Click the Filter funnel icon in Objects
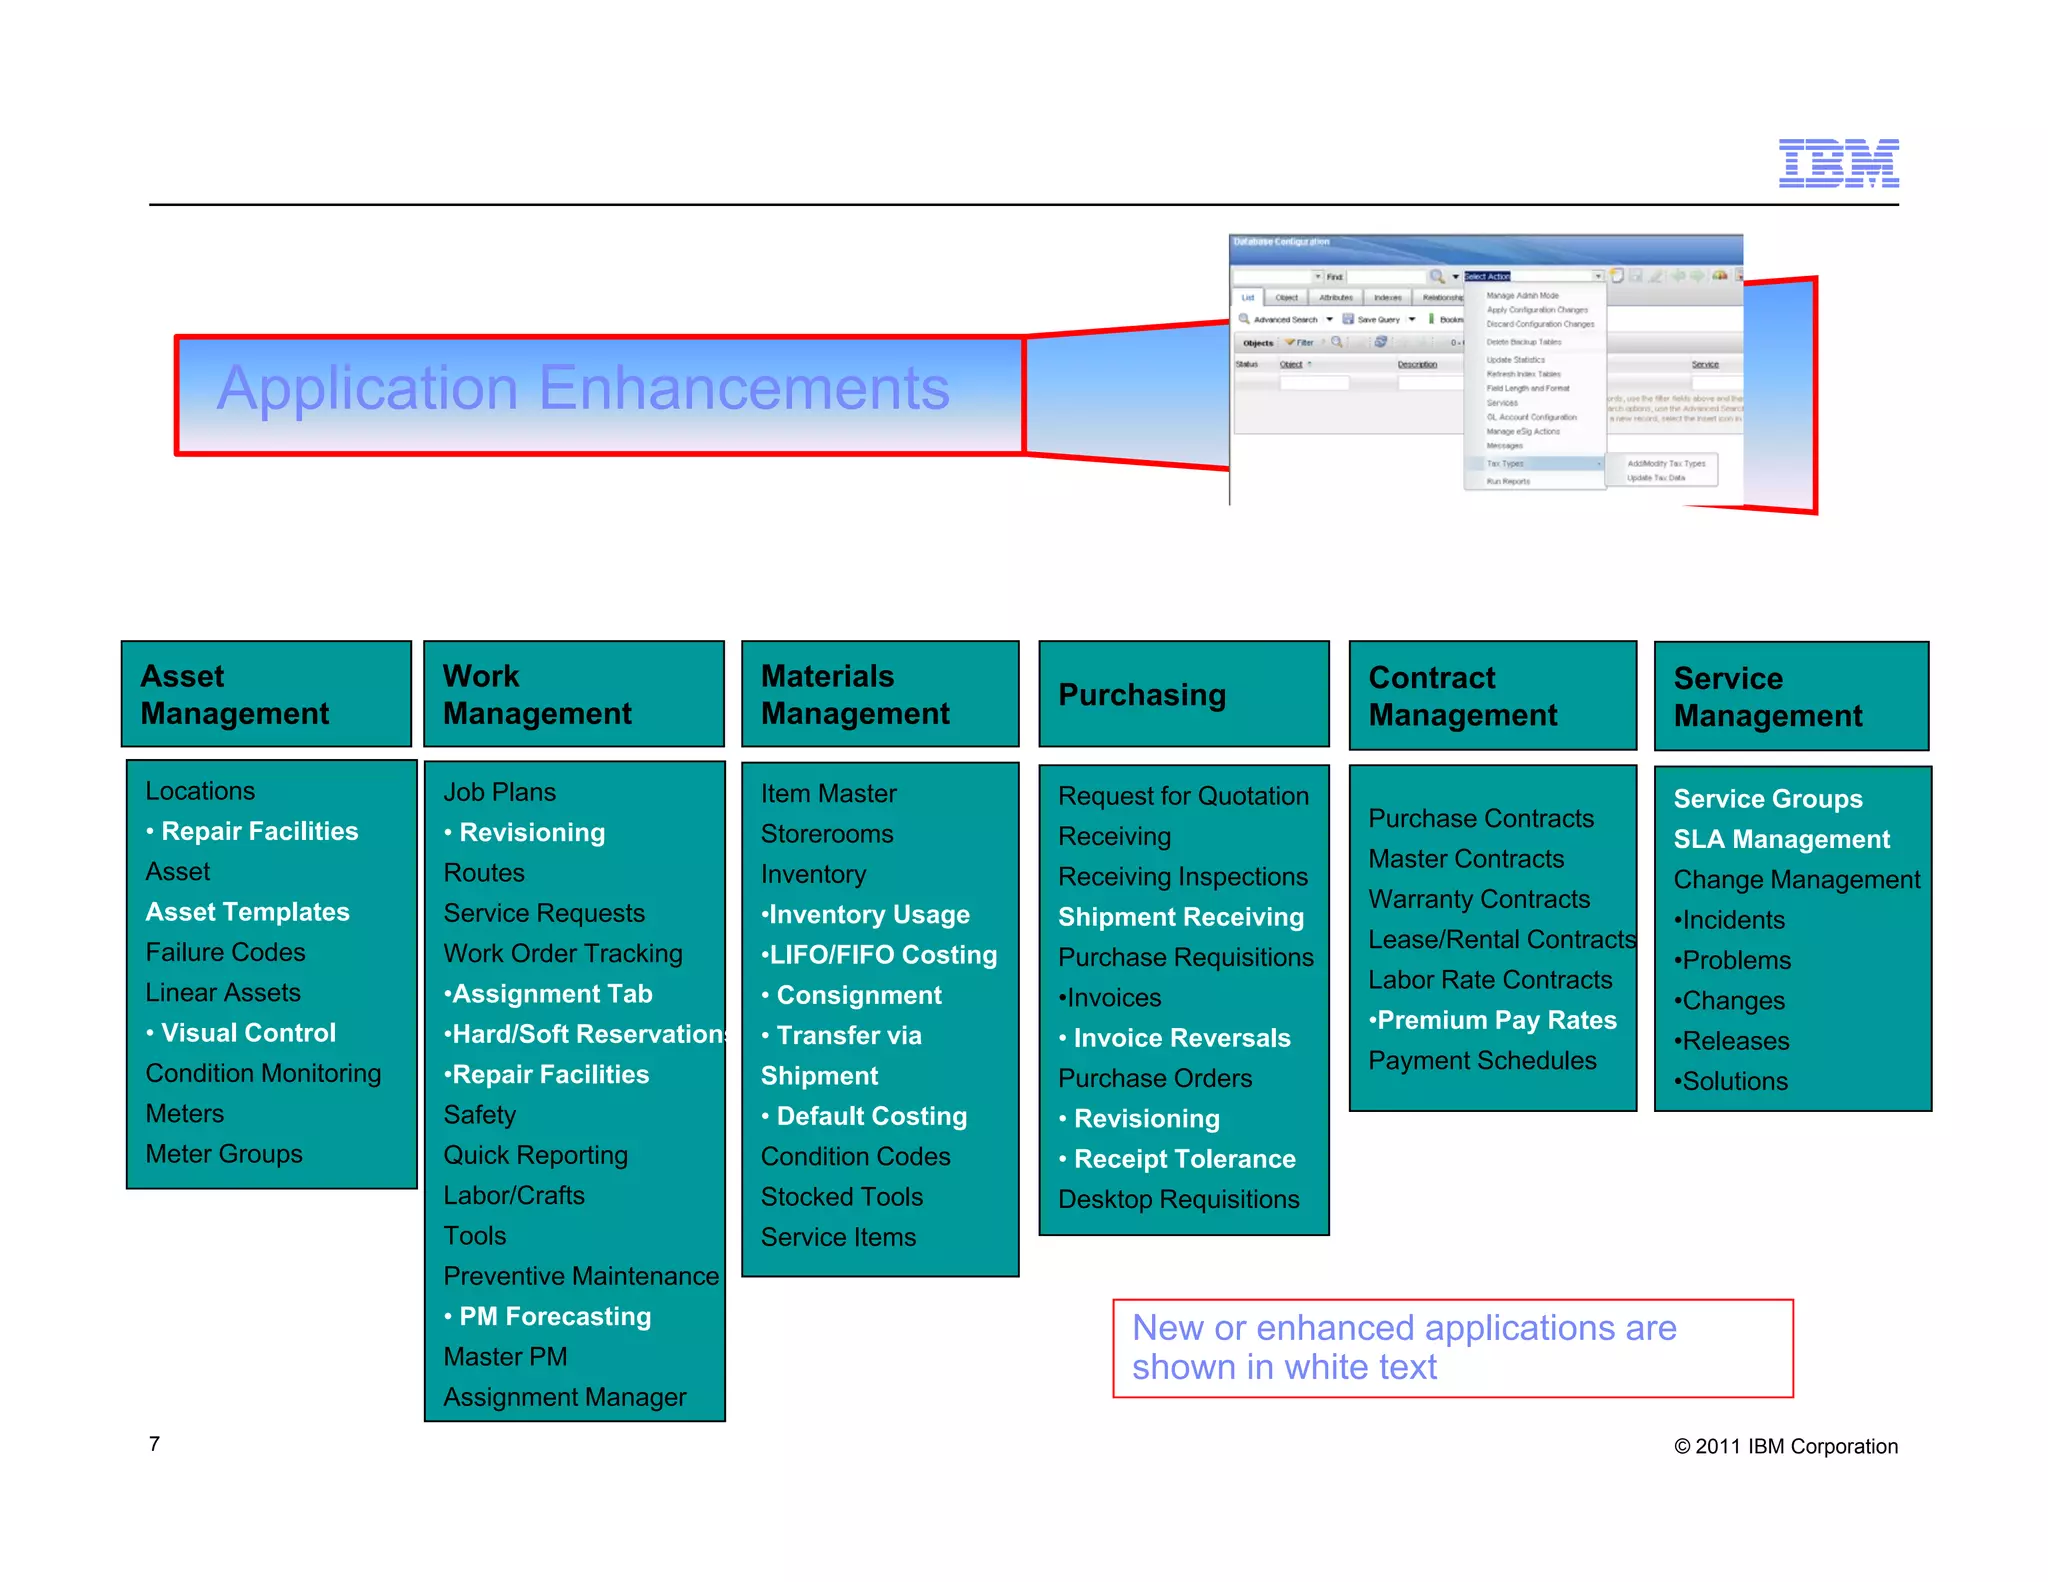The height and width of the screenshot is (1582, 2048). pyautogui.click(x=1291, y=342)
